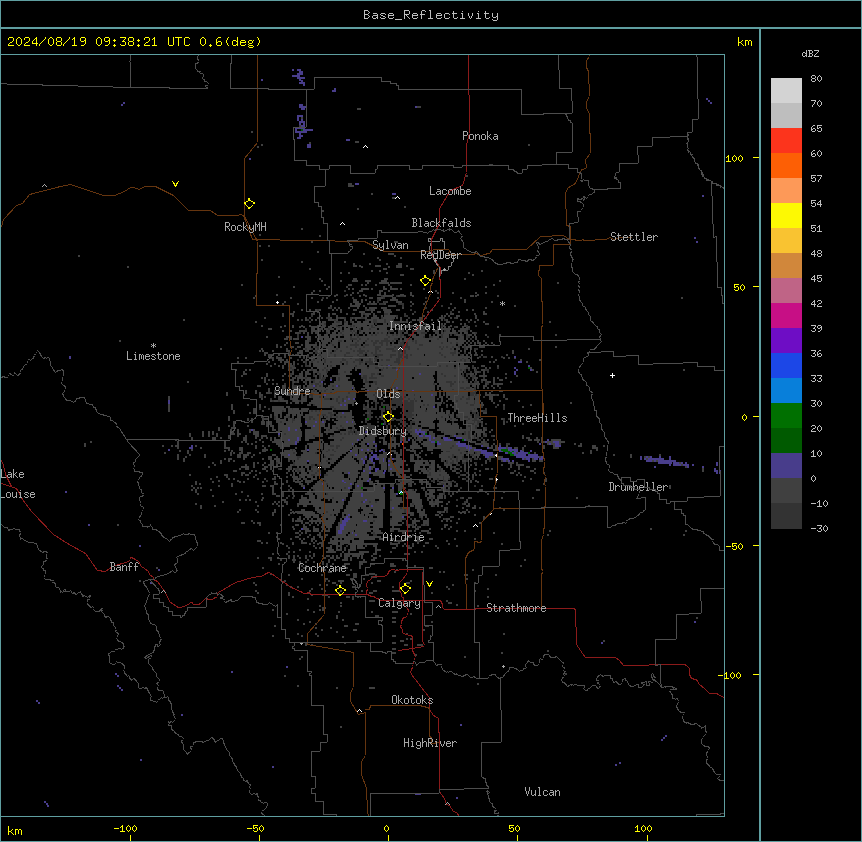
Task: Click the indigo 0-10 dBZ swatch
Action: click(786, 466)
